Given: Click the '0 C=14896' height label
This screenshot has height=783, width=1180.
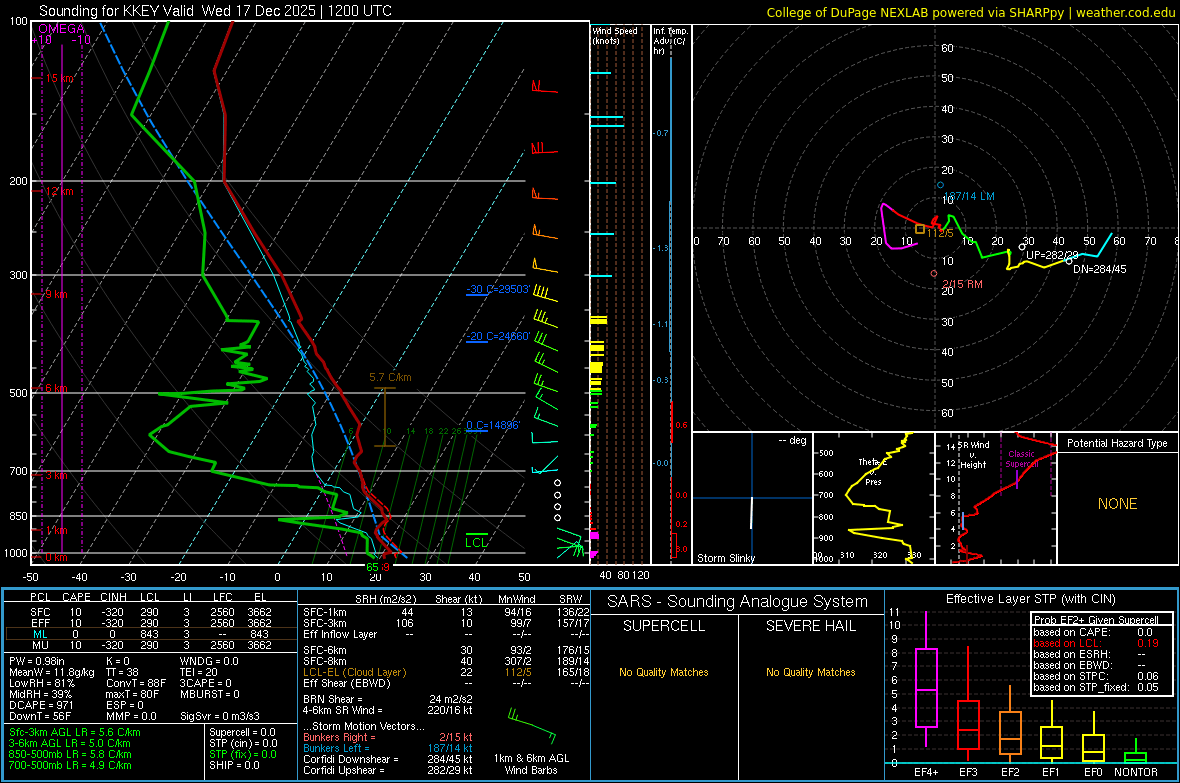Looking at the screenshot, I should [x=493, y=425].
